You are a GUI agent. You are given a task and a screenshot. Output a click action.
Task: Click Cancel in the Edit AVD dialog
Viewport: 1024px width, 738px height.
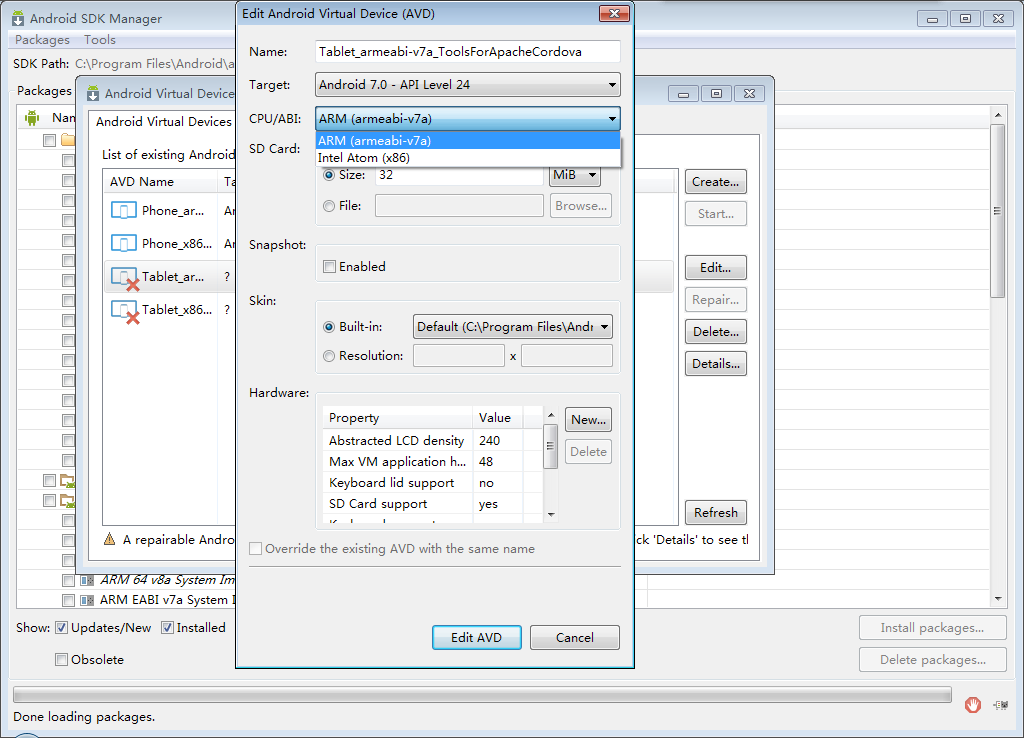[575, 637]
